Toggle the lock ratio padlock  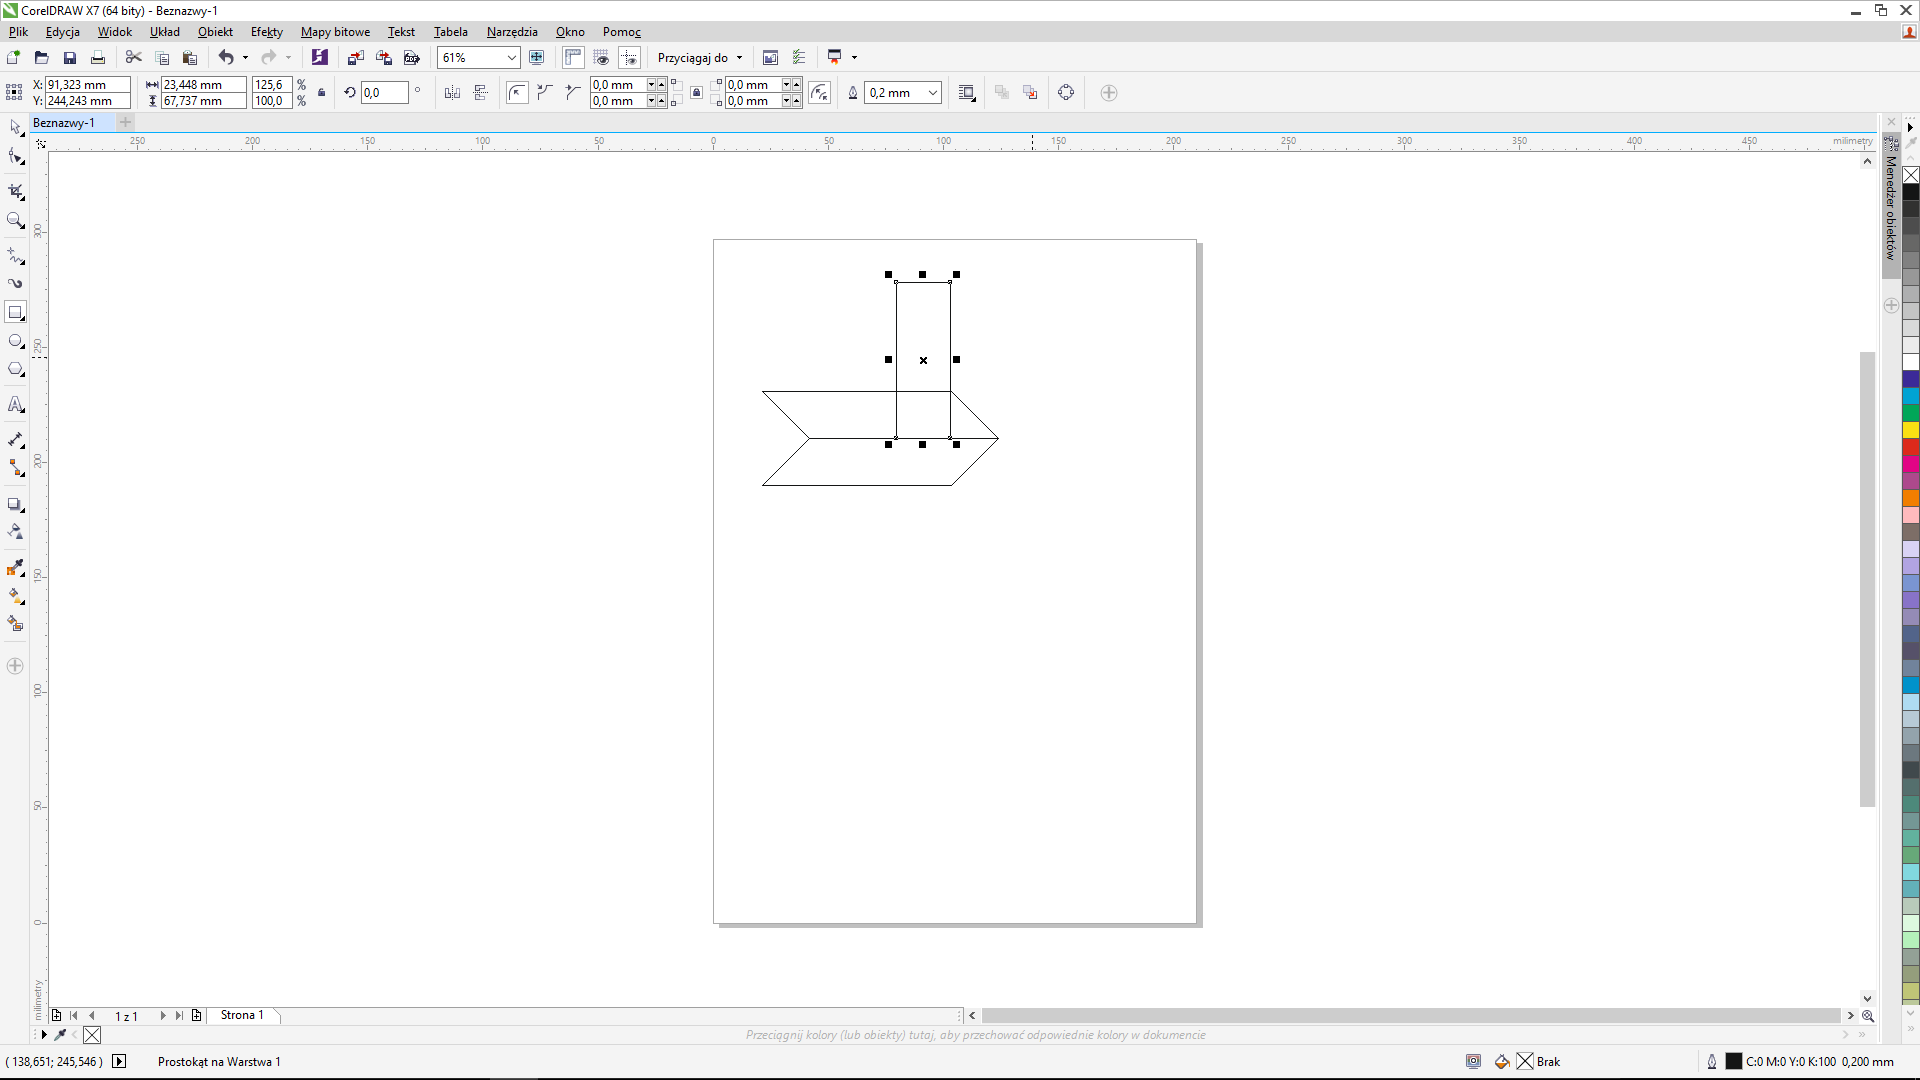pos(321,93)
